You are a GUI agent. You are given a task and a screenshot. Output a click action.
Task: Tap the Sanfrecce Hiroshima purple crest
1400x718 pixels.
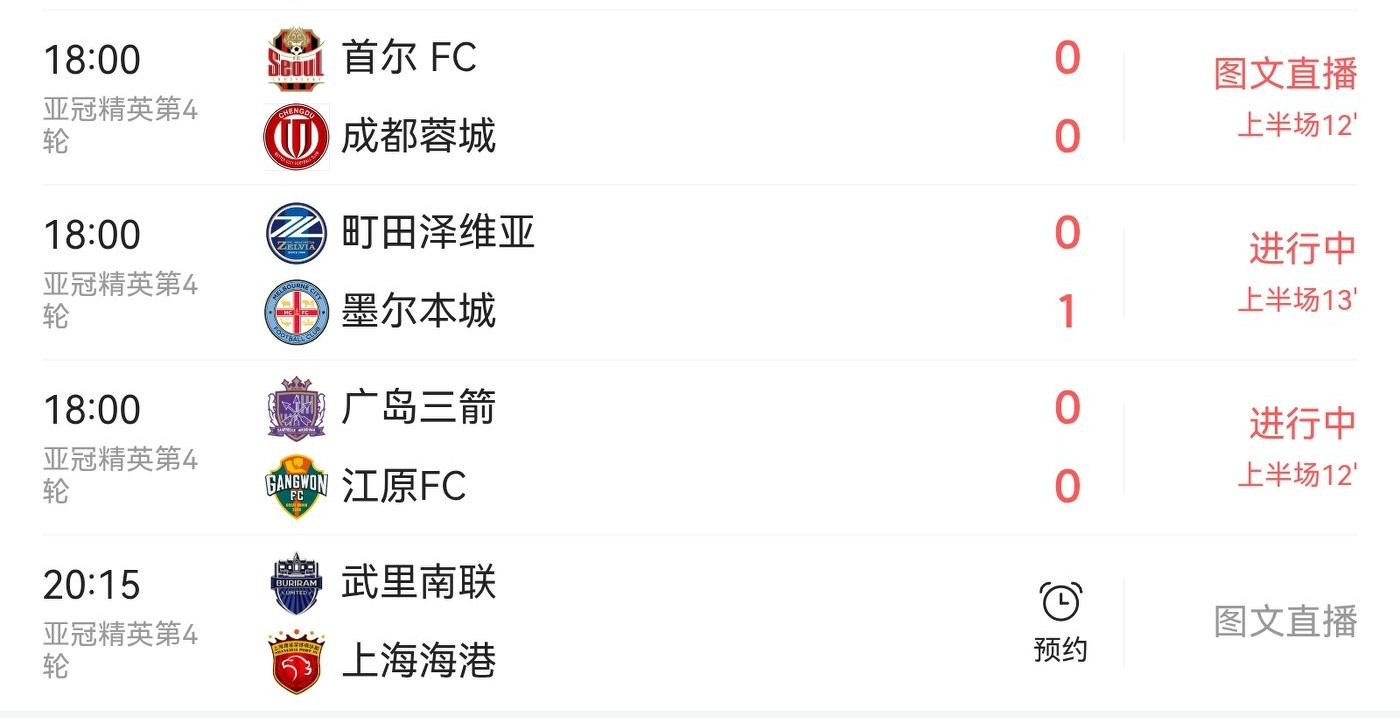point(296,408)
